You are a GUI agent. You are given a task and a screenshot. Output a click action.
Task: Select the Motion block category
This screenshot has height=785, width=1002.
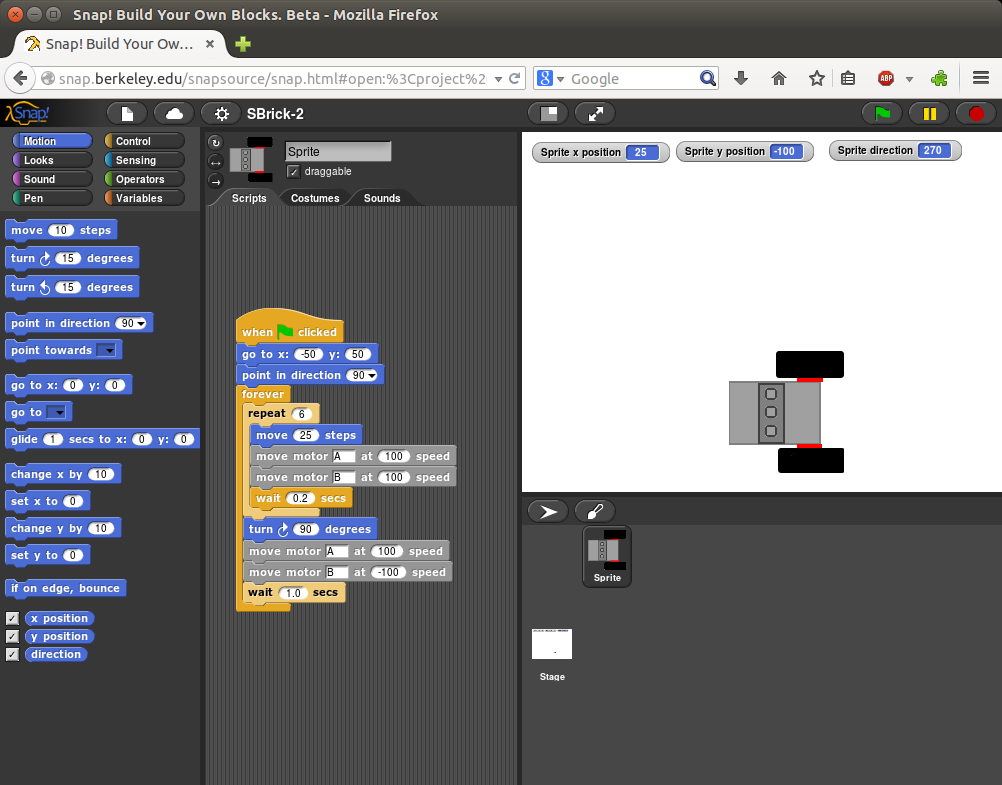point(52,141)
